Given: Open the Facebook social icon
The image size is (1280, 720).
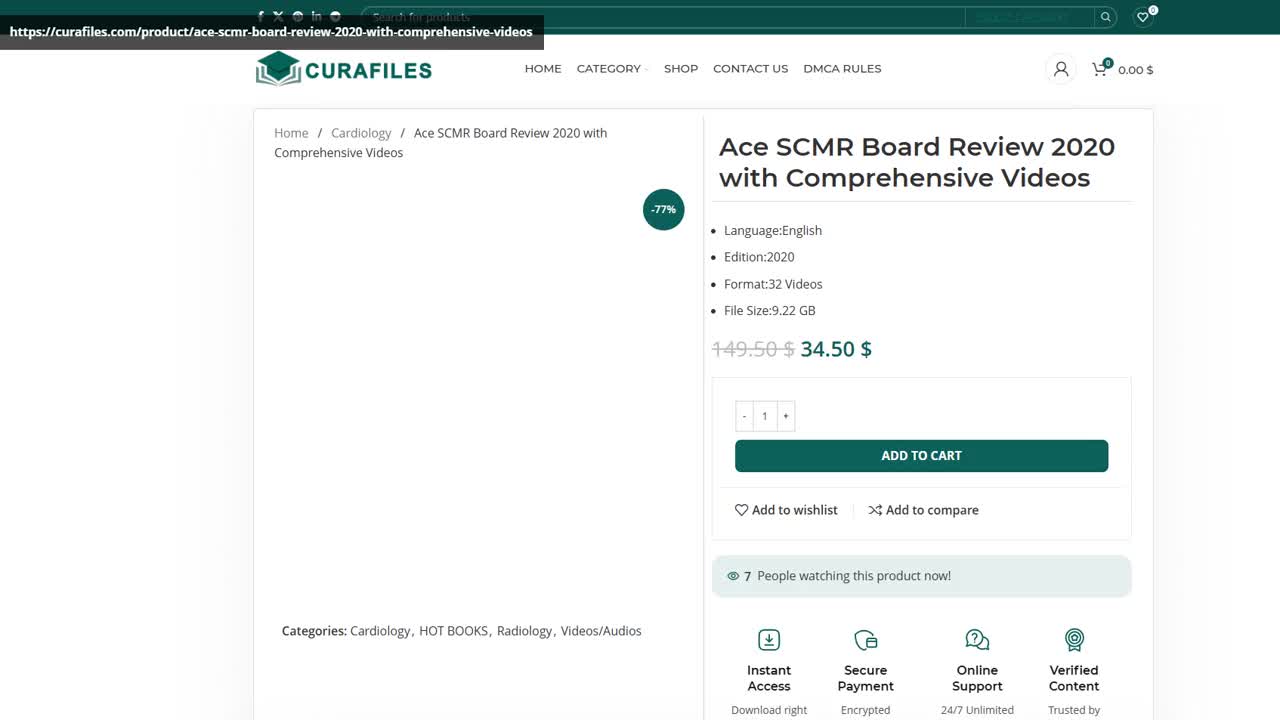Looking at the screenshot, I should tap(260, 16).
